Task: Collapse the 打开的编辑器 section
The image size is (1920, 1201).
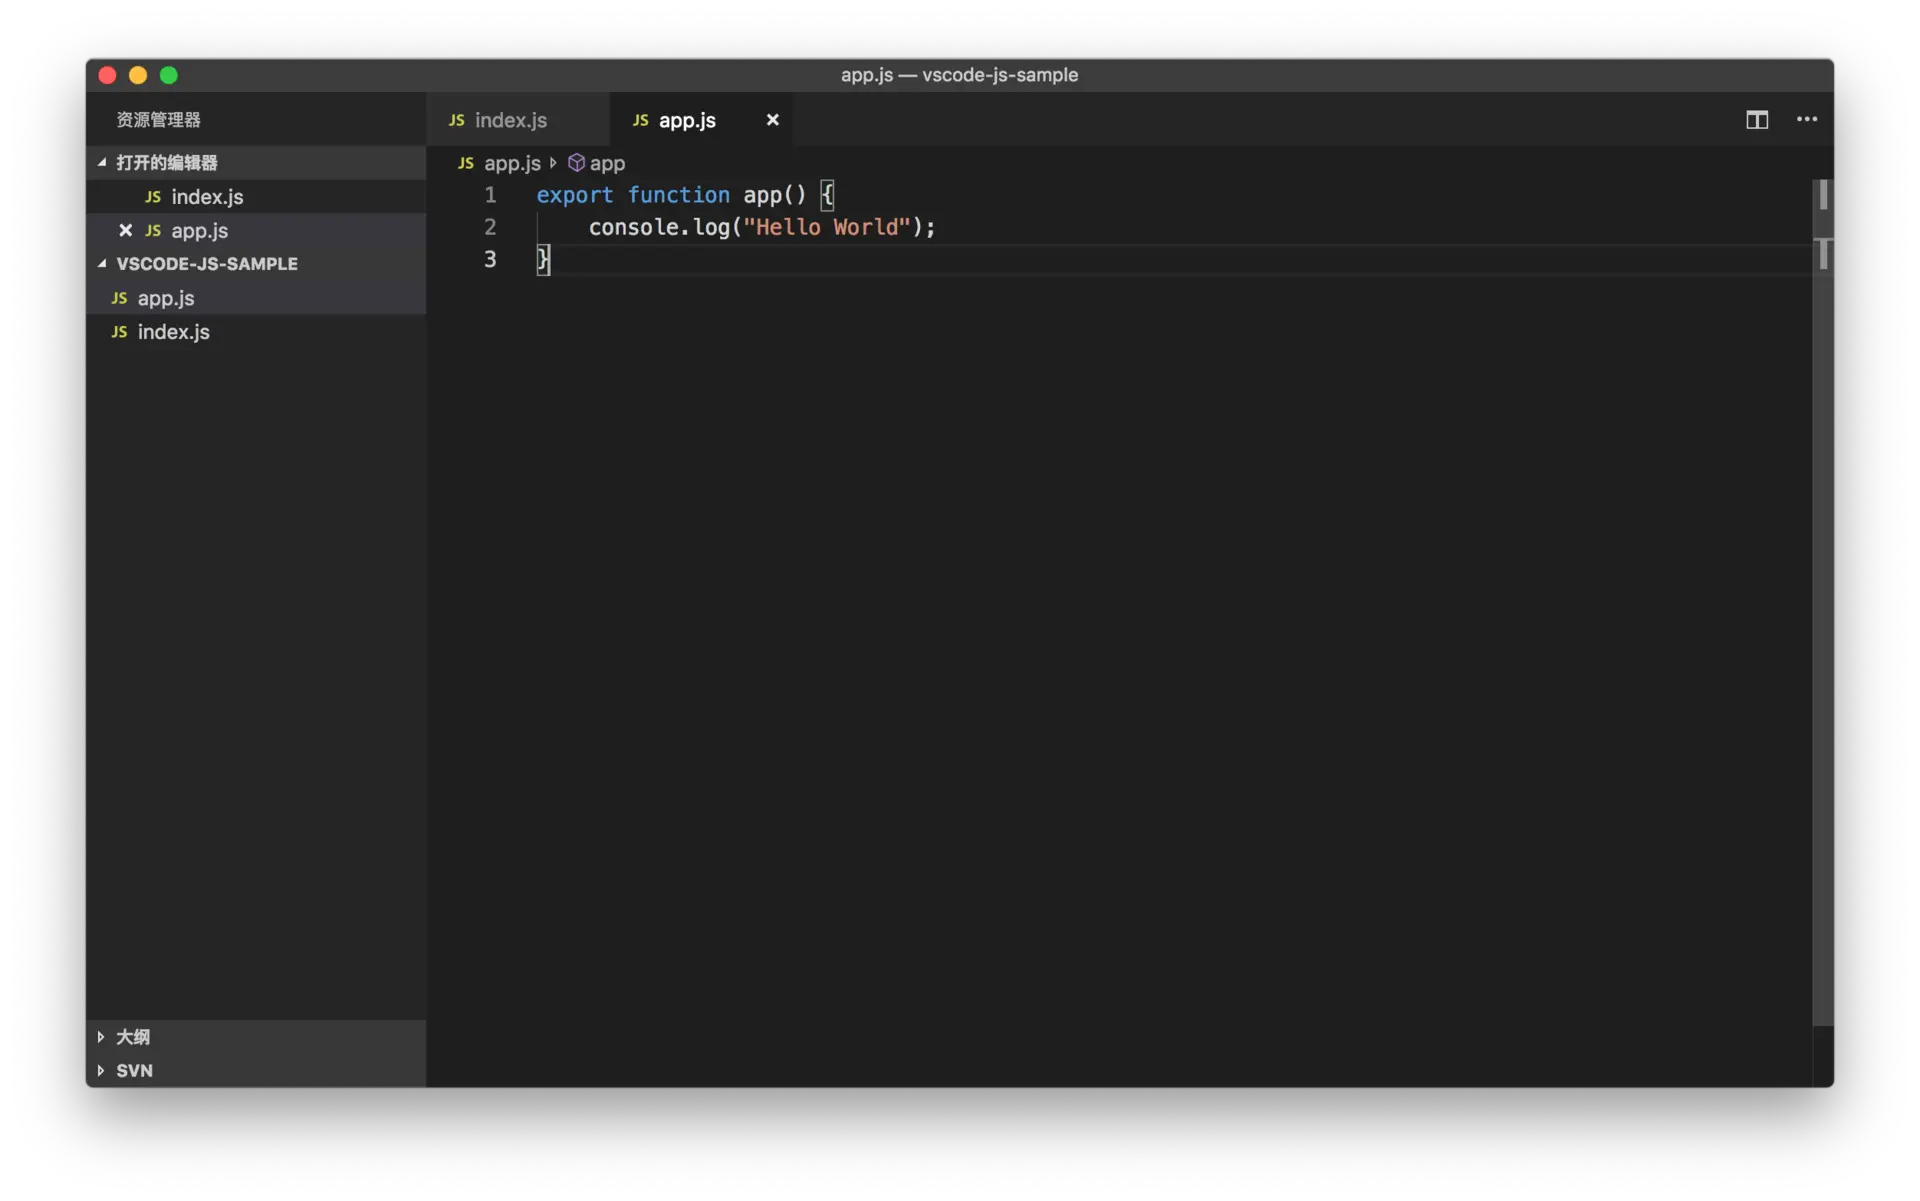Action: coord(102,162)
